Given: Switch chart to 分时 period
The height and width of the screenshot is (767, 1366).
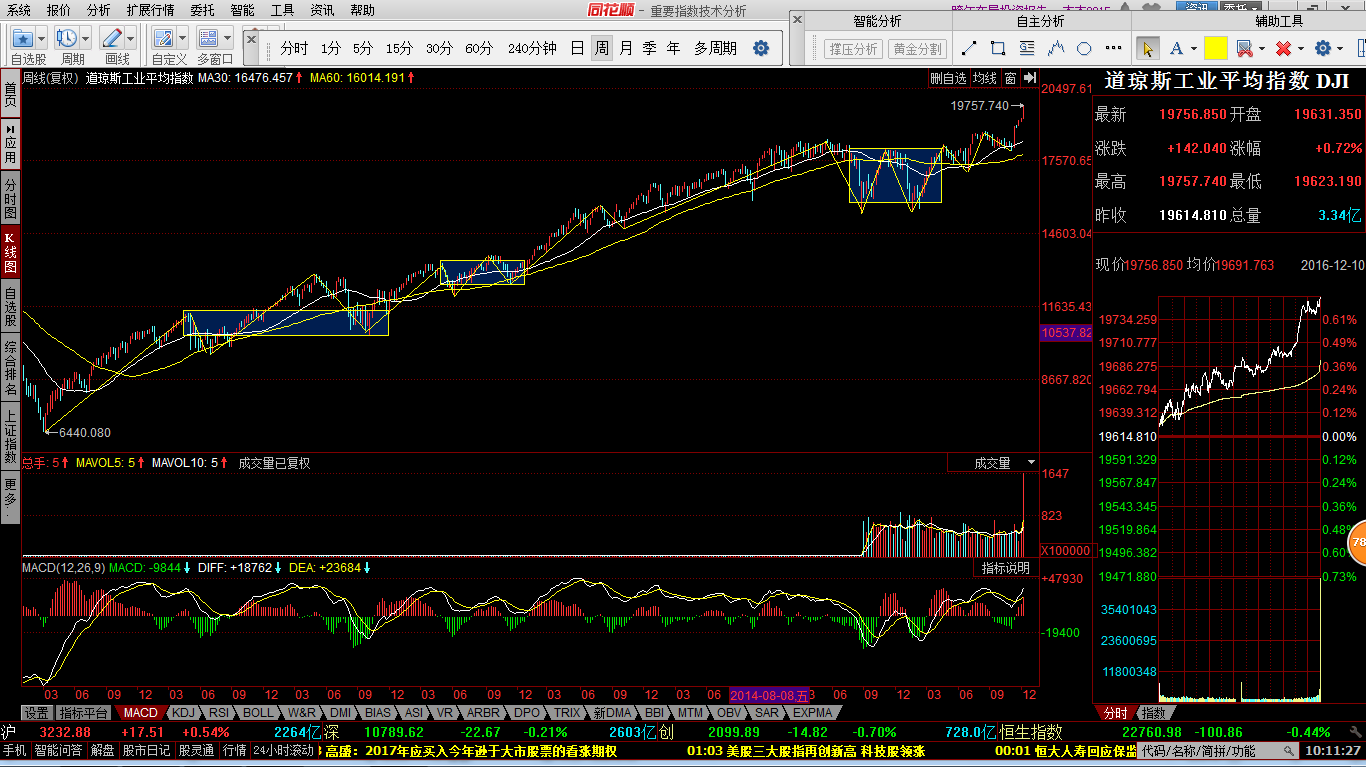Looking at the screenshot, I should [294, 48].
